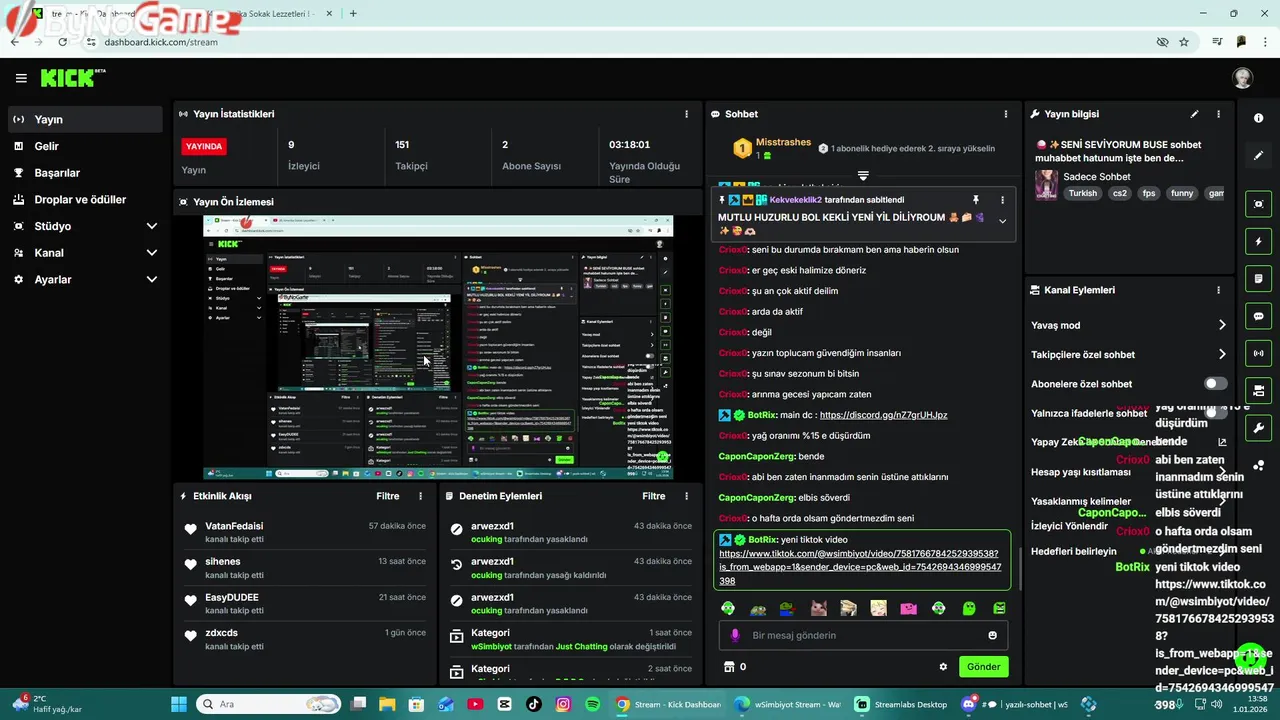Open pinned message options menu

pos(1002,200)
